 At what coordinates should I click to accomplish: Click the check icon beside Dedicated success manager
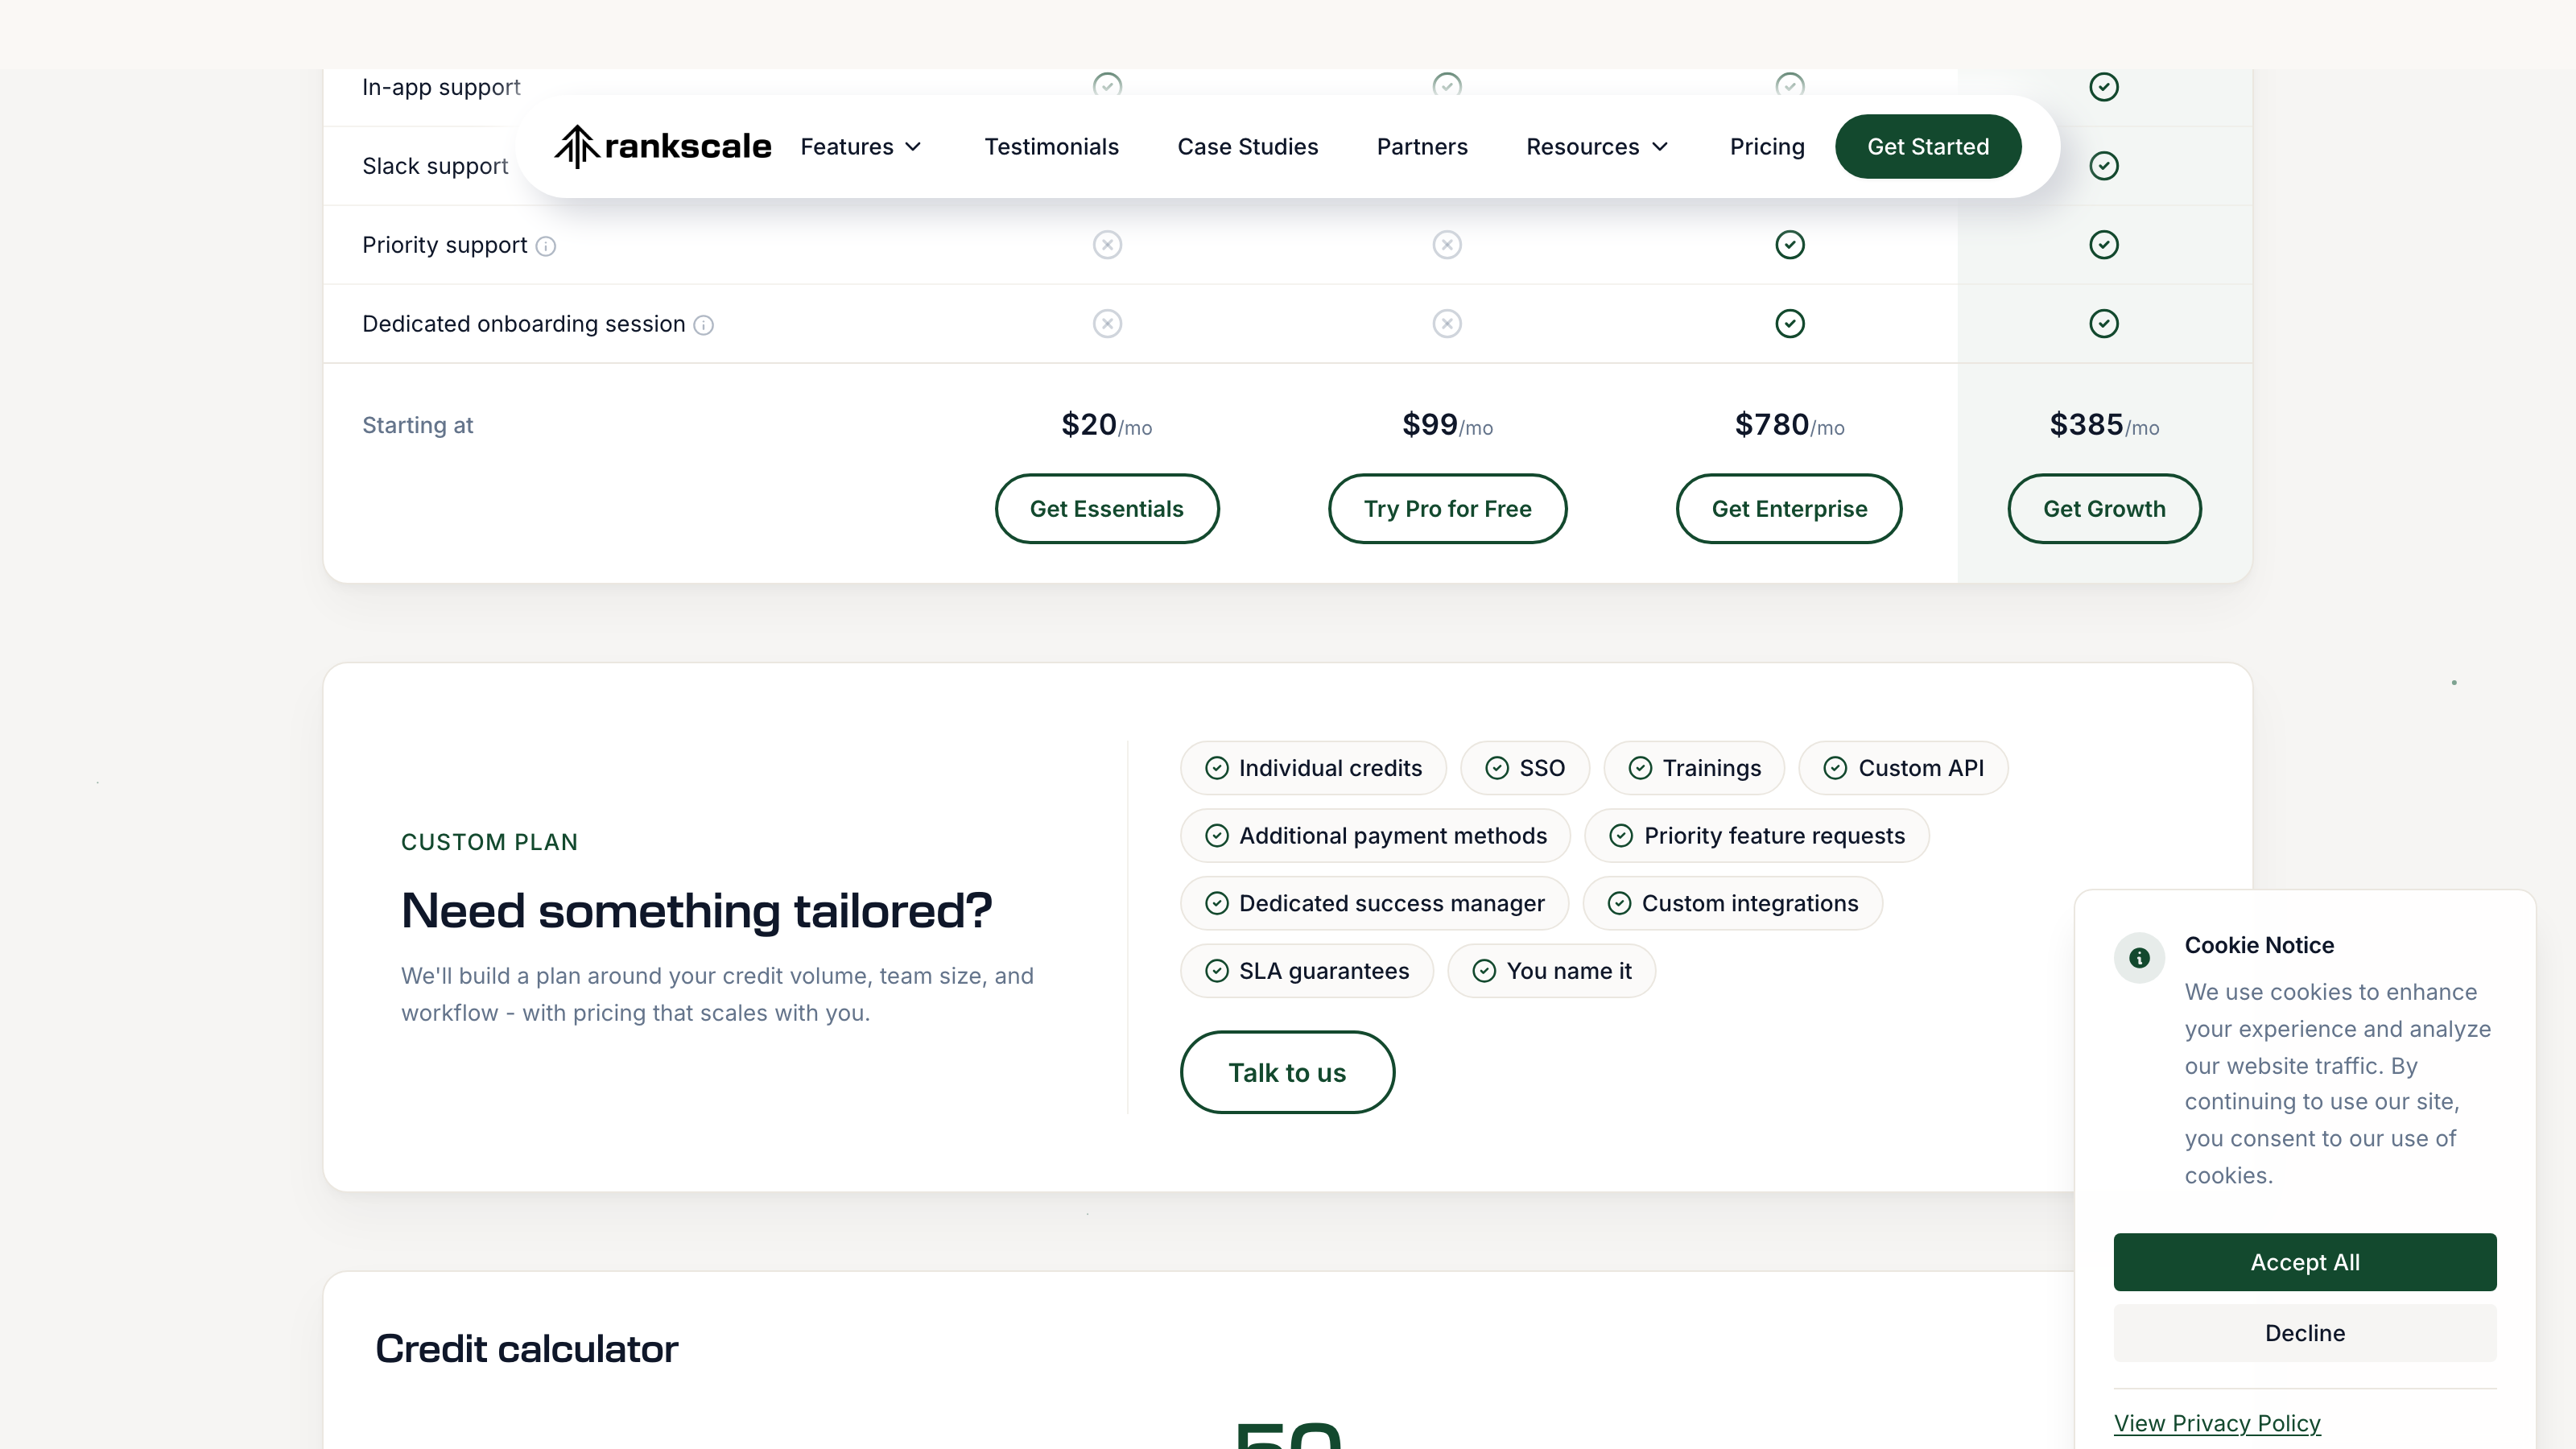(1217, 904)
